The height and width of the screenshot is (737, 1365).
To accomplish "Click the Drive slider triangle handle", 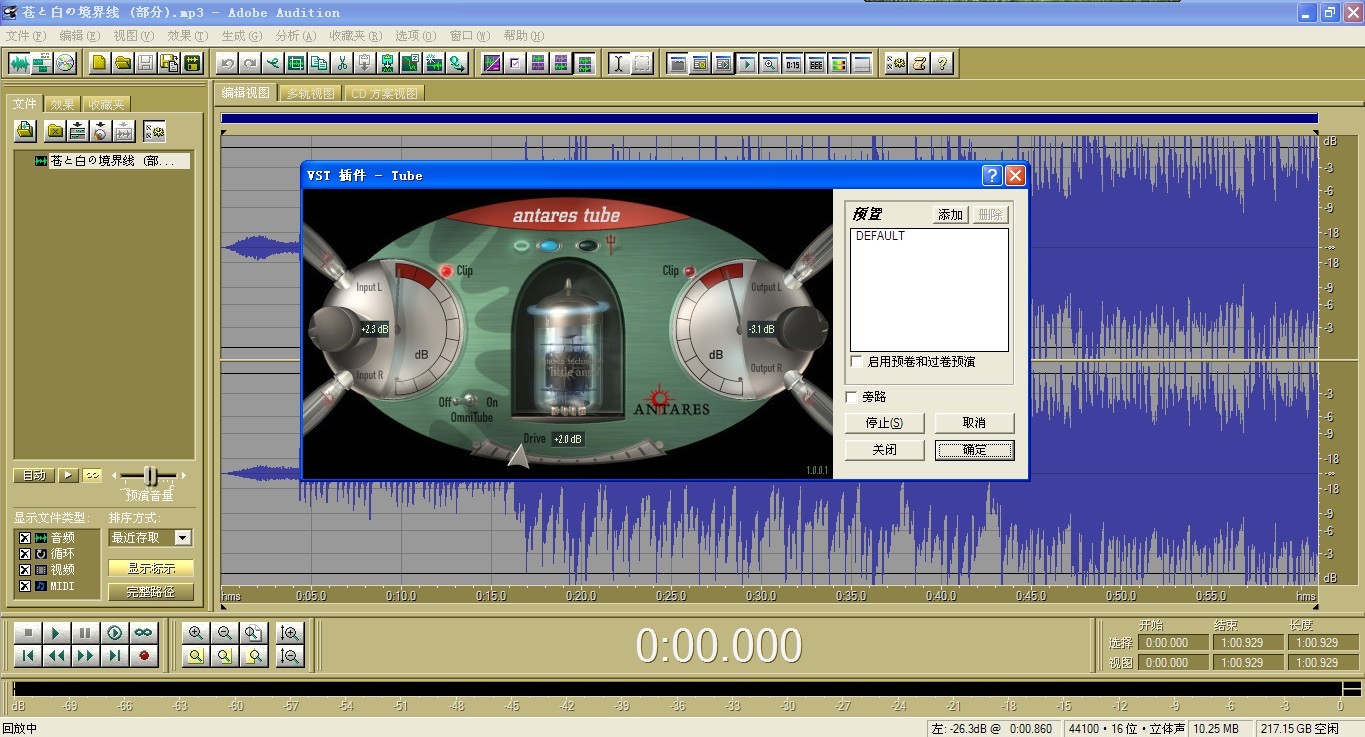I will [x=518, y=456].
